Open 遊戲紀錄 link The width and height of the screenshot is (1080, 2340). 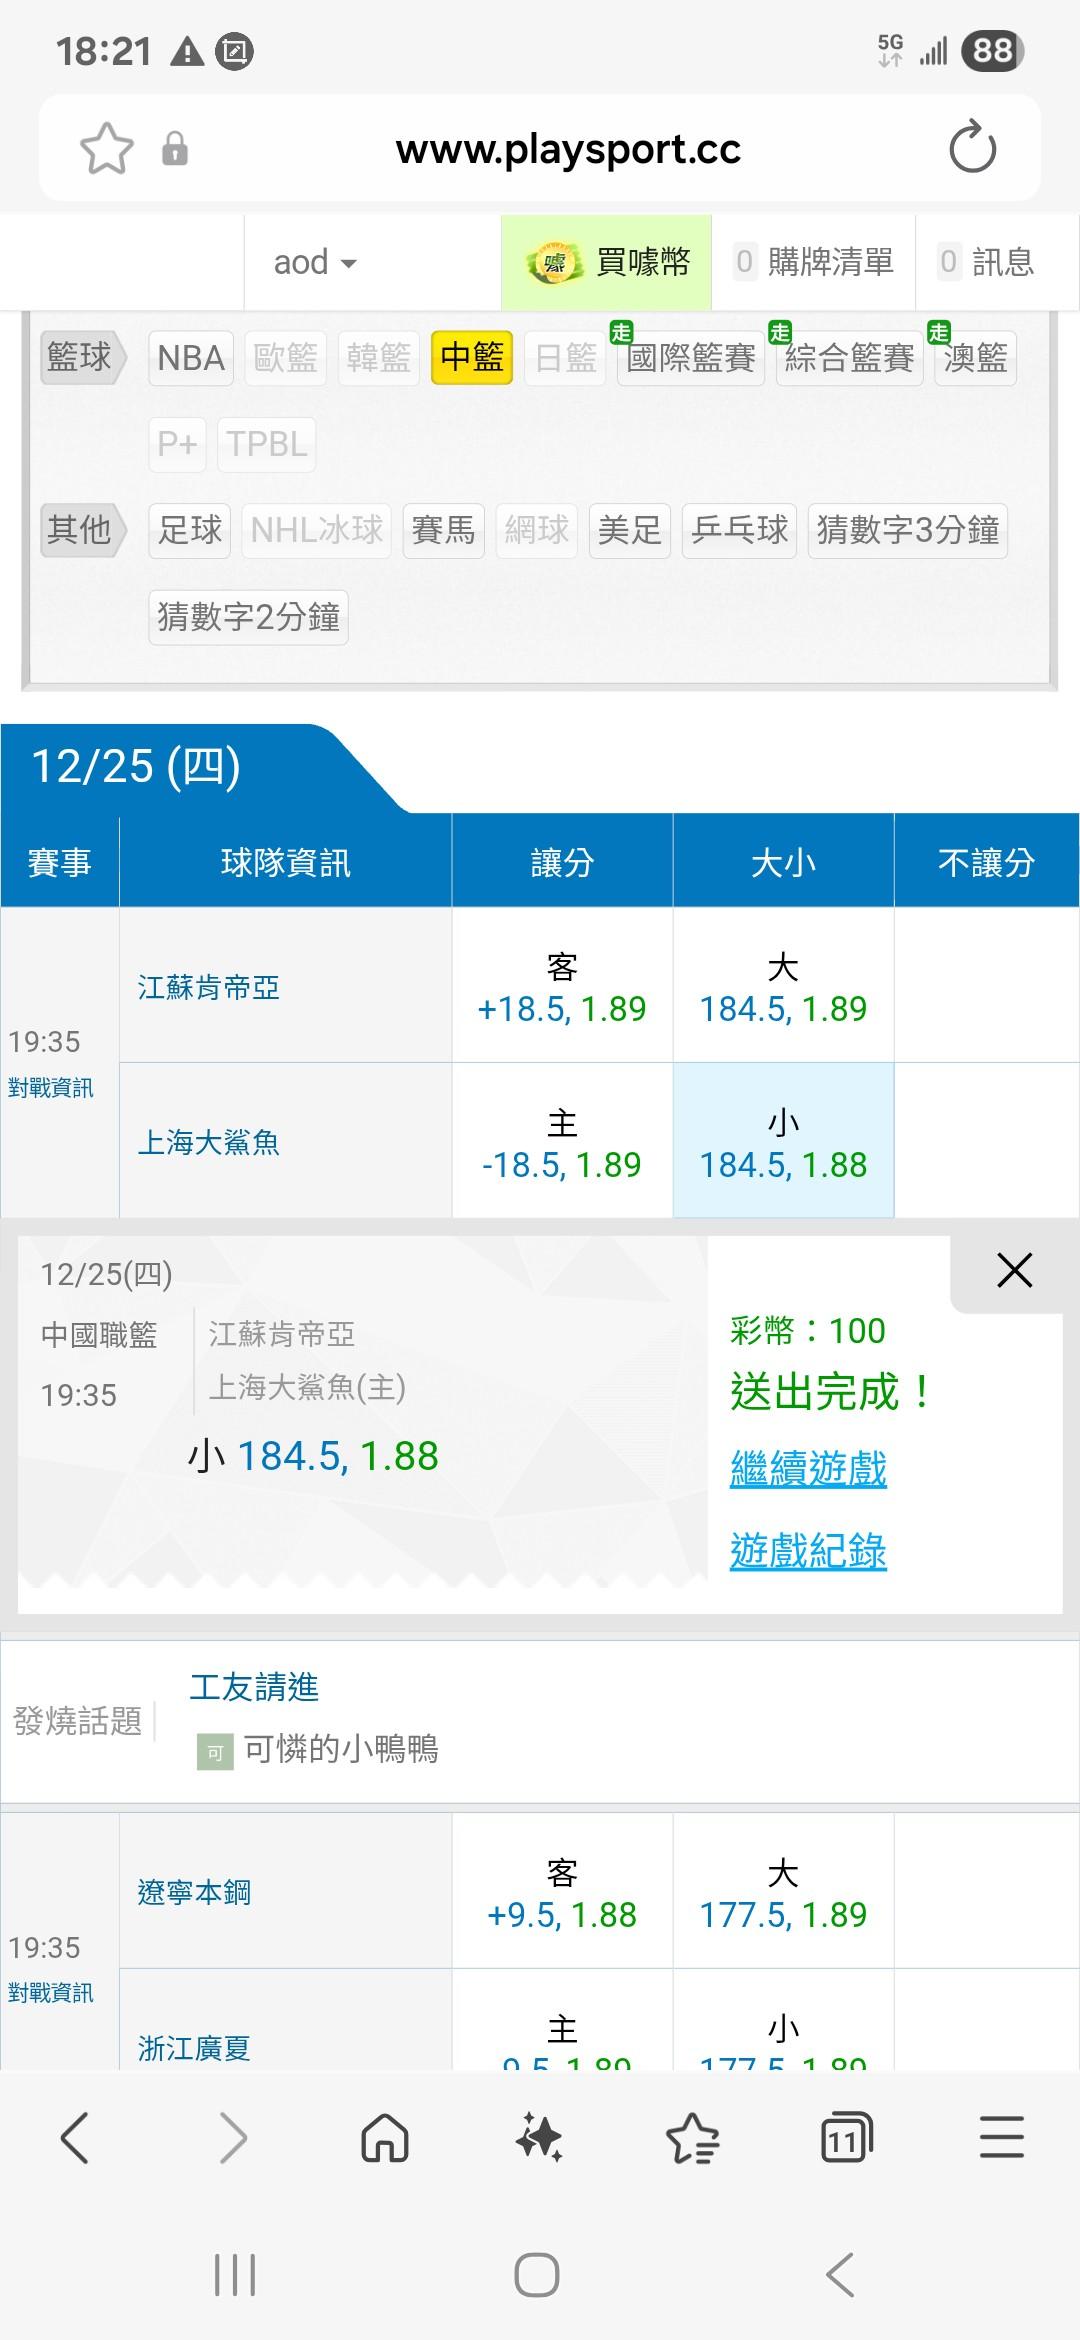[808, 1551]
